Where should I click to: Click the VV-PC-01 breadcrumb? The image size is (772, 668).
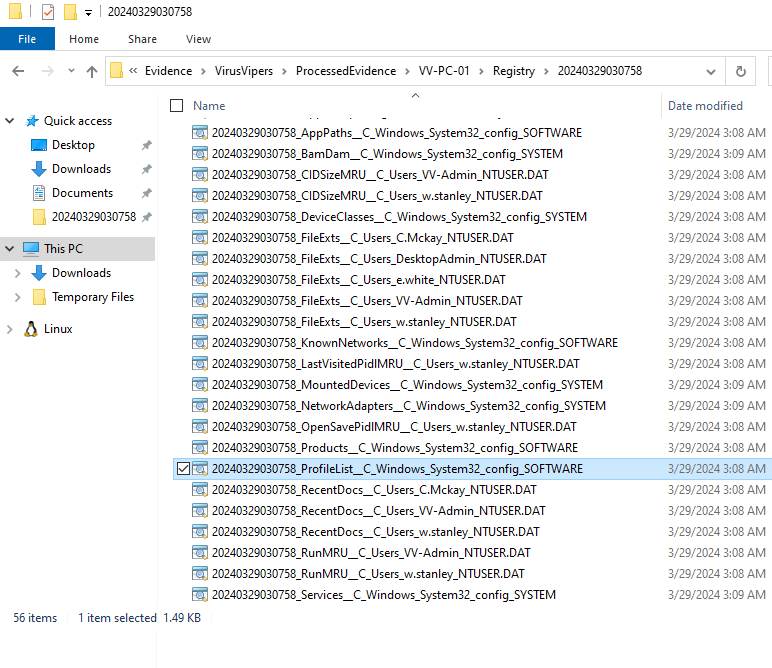point(444,71)
